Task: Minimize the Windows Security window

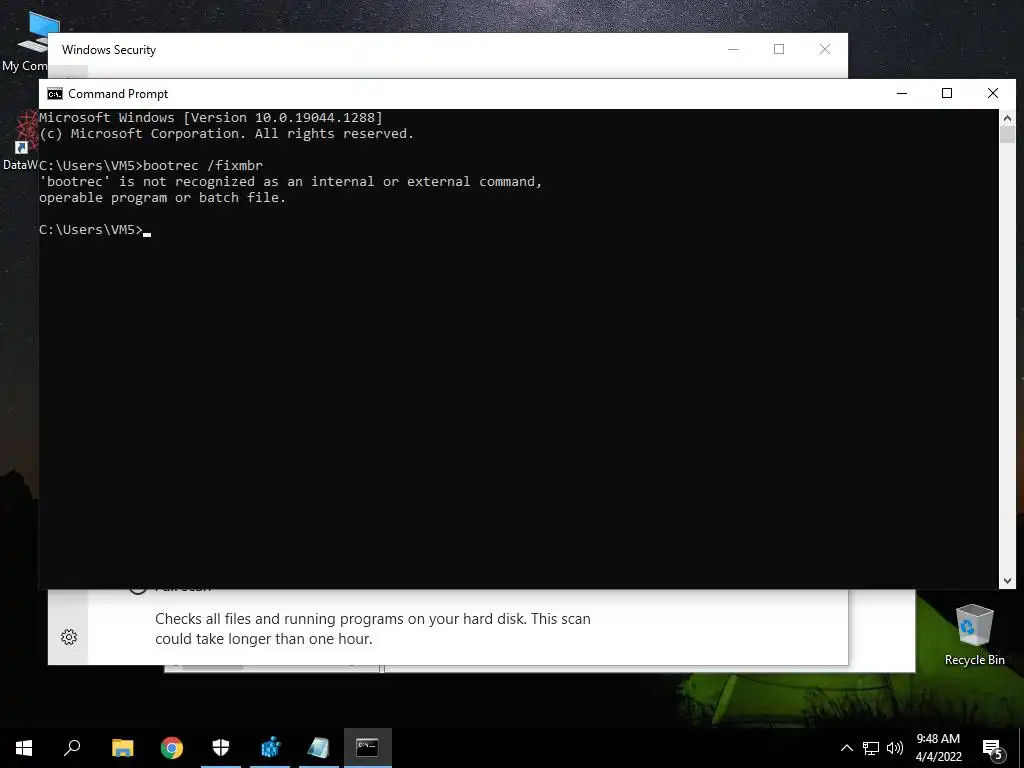Action: [x=733, y=49]
